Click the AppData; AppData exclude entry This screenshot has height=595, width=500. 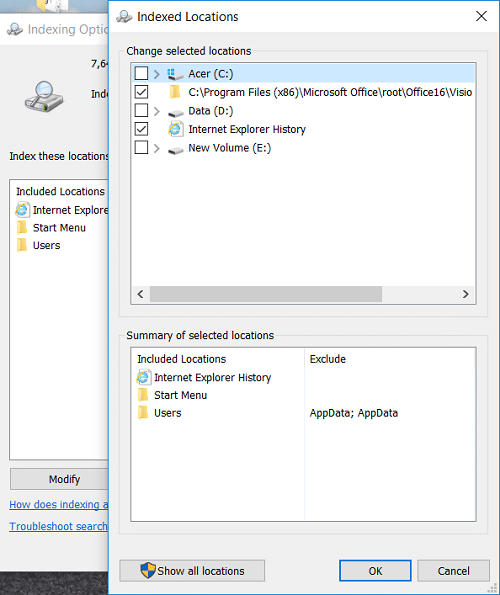tap(354, 413)
